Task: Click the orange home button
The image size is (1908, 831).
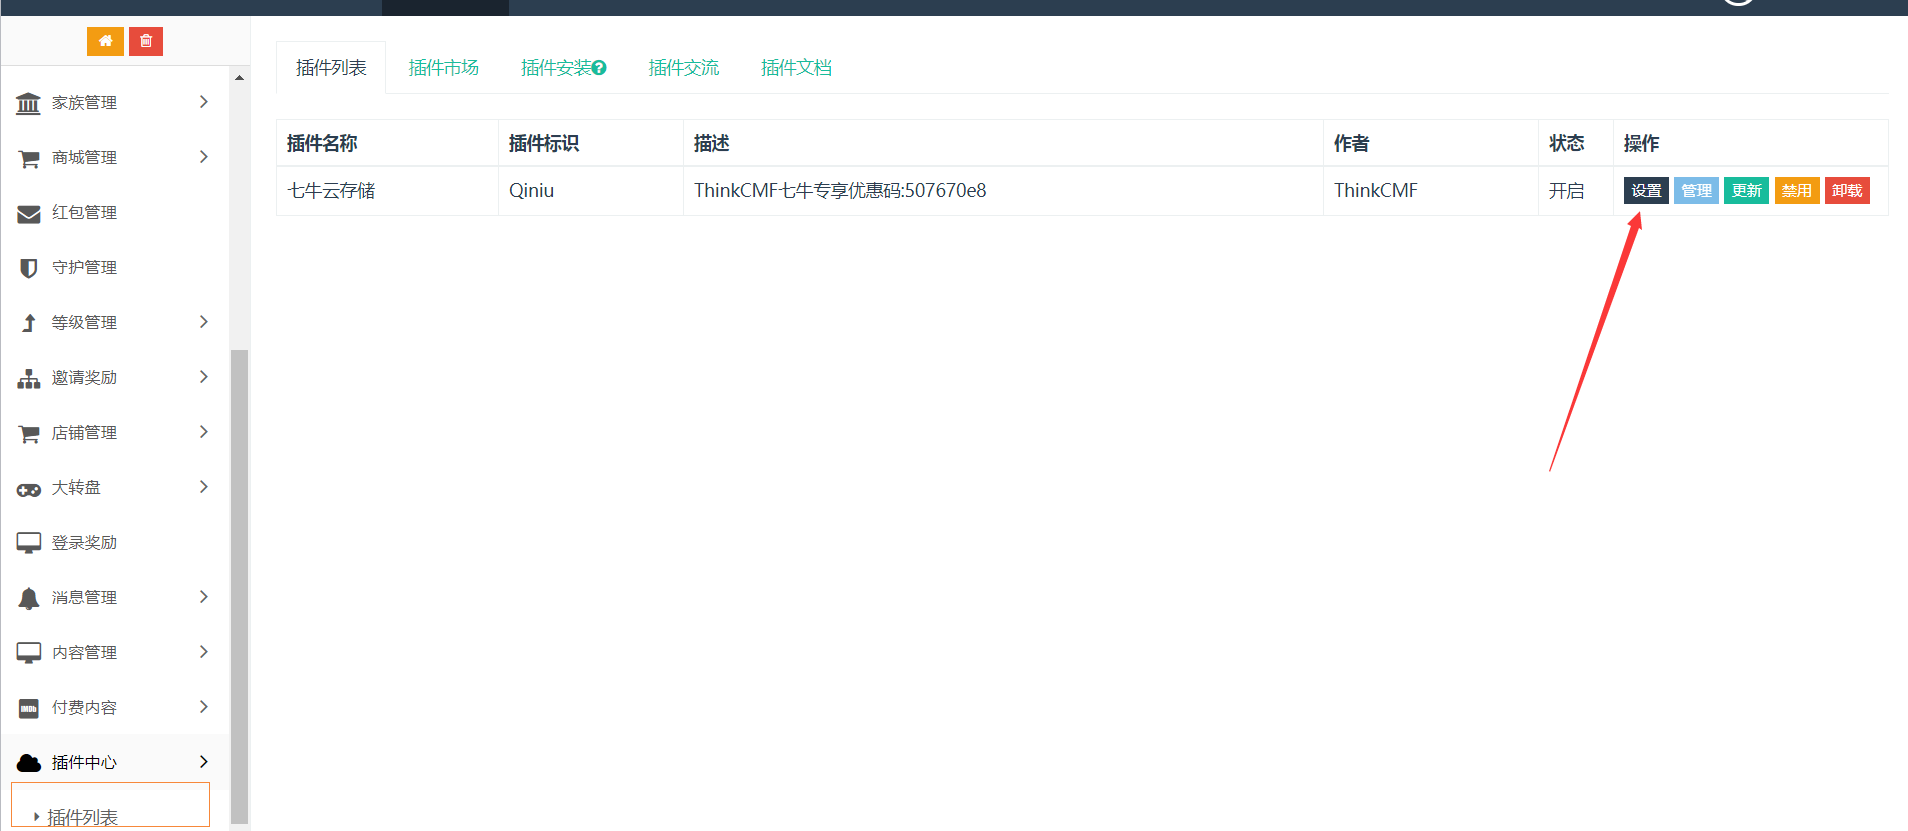Action: click(105, 41)
